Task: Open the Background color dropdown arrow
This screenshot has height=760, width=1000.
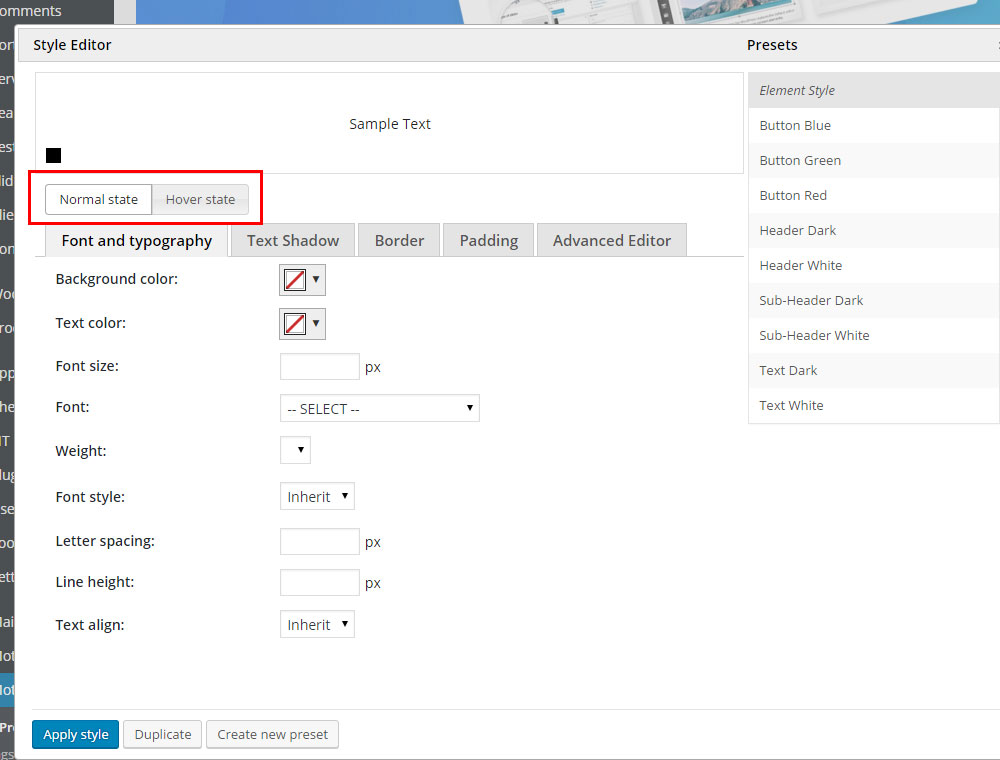Action: 316,279
